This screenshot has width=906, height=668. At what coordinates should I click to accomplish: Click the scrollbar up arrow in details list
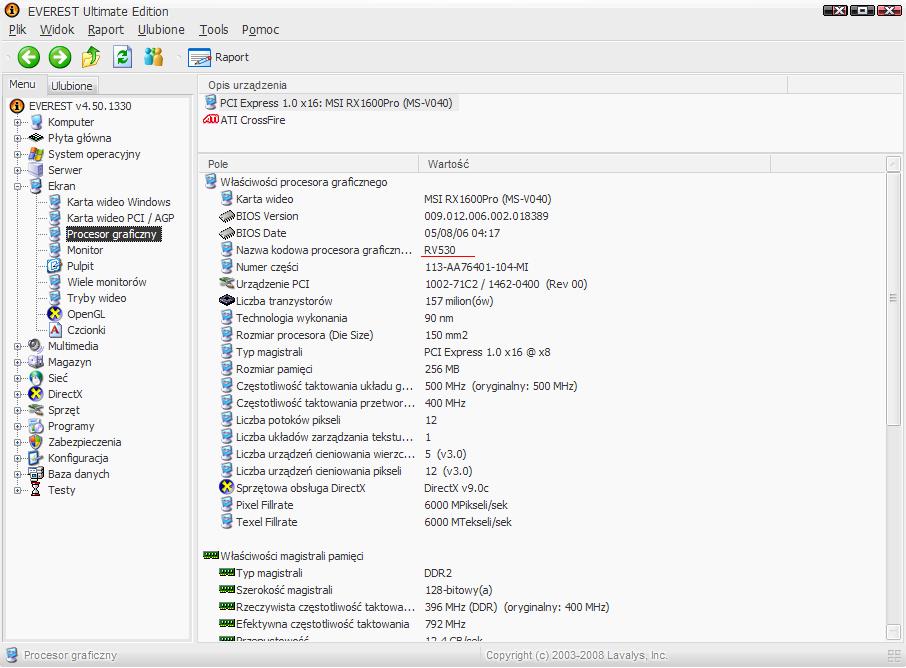tap(893, 164)
